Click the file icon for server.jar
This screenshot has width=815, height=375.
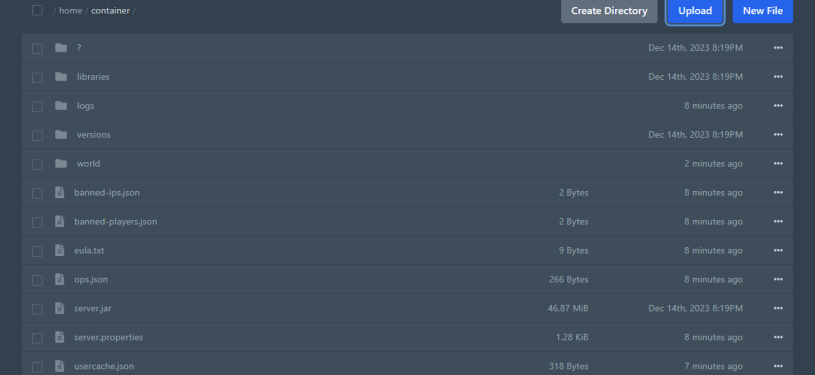coord(60,308)
